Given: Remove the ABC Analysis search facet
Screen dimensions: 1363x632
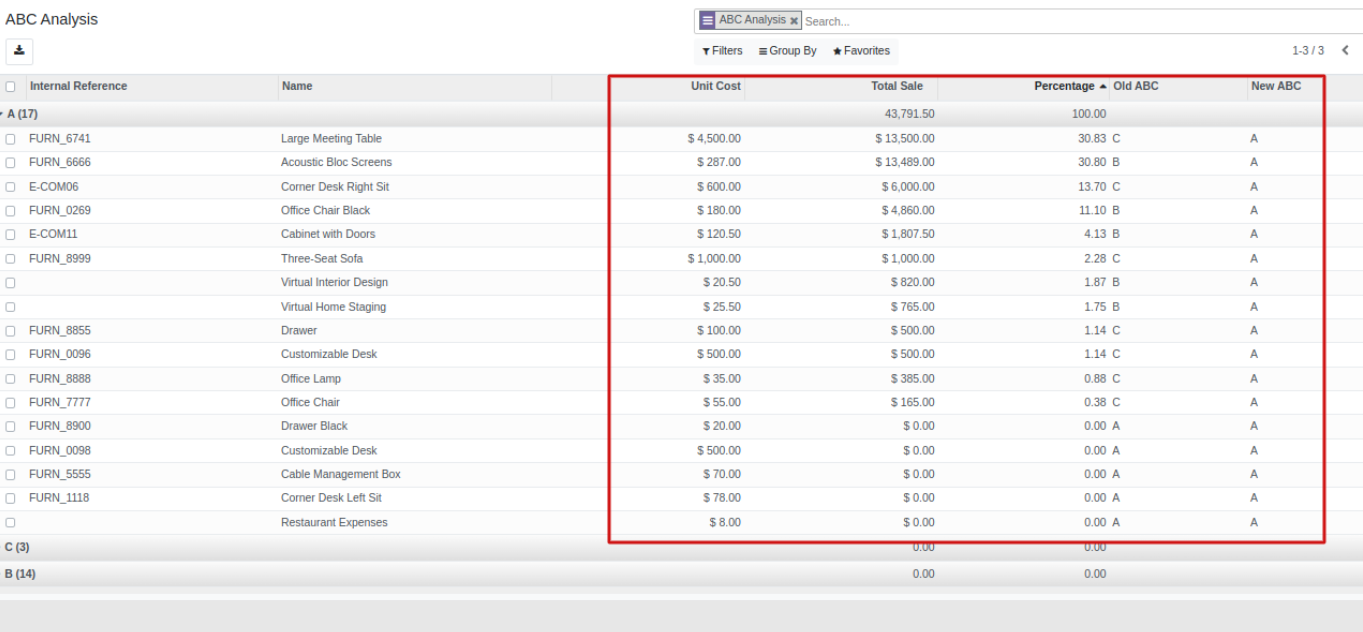Looking at the screenshot, I should 794,21.
